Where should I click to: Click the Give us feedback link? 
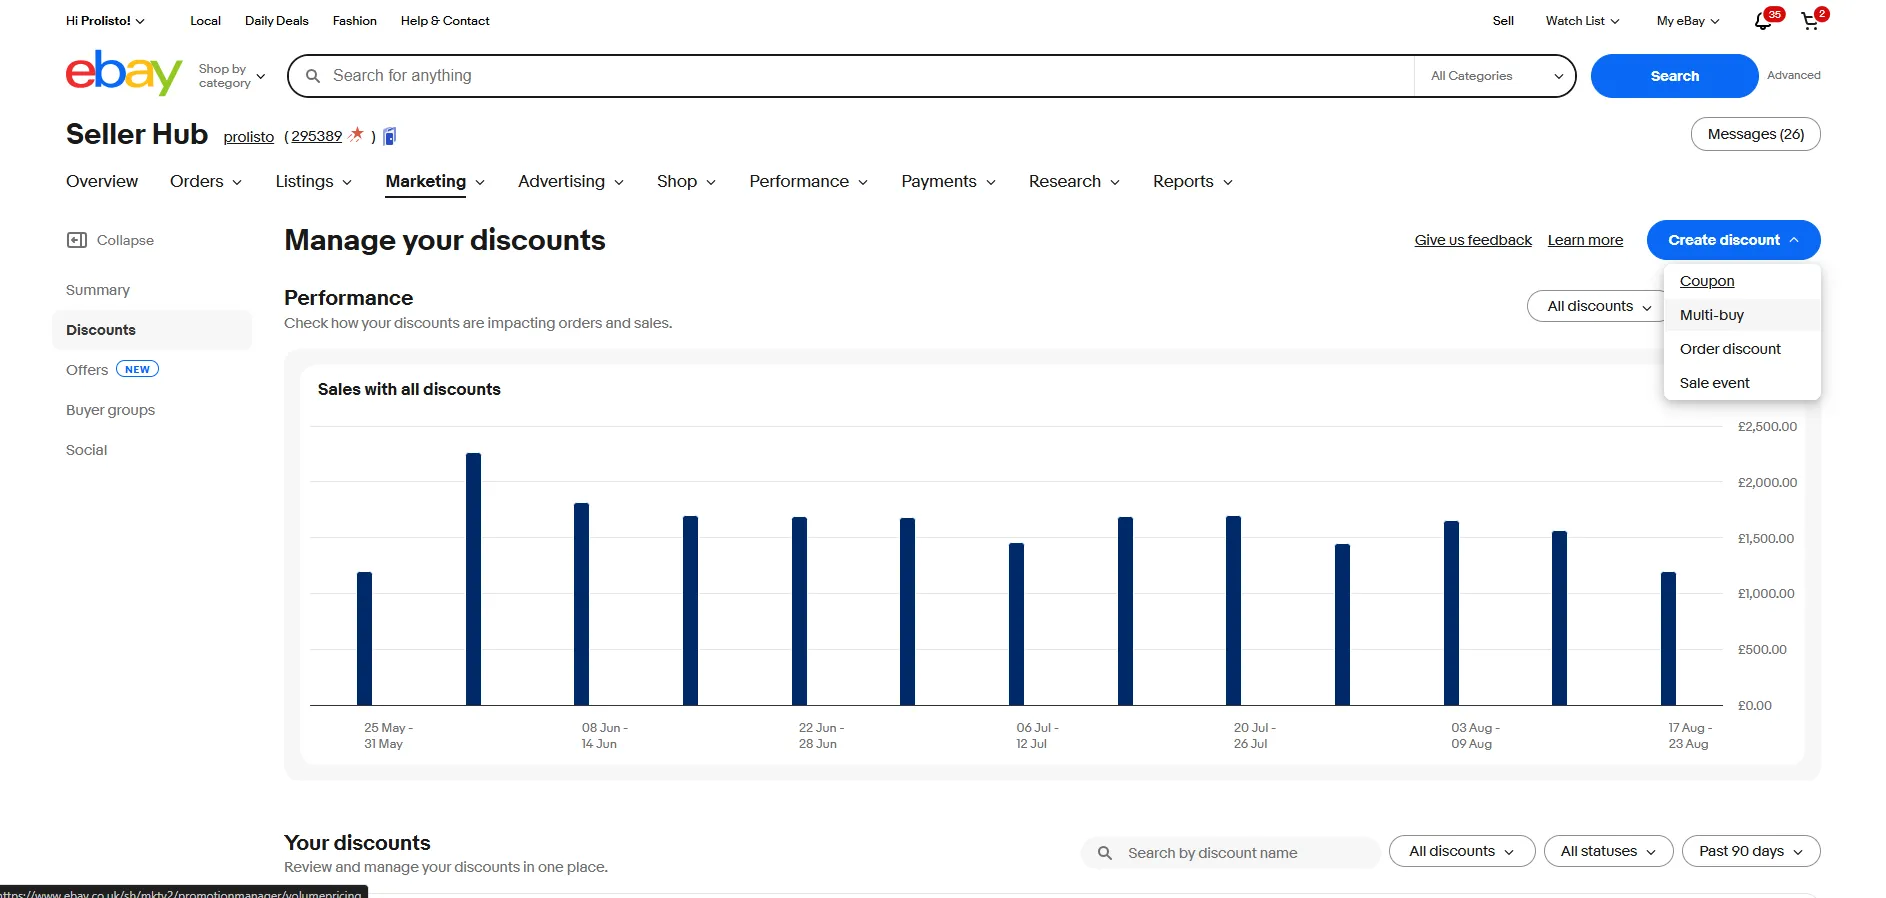click(x=1473, y=240)
